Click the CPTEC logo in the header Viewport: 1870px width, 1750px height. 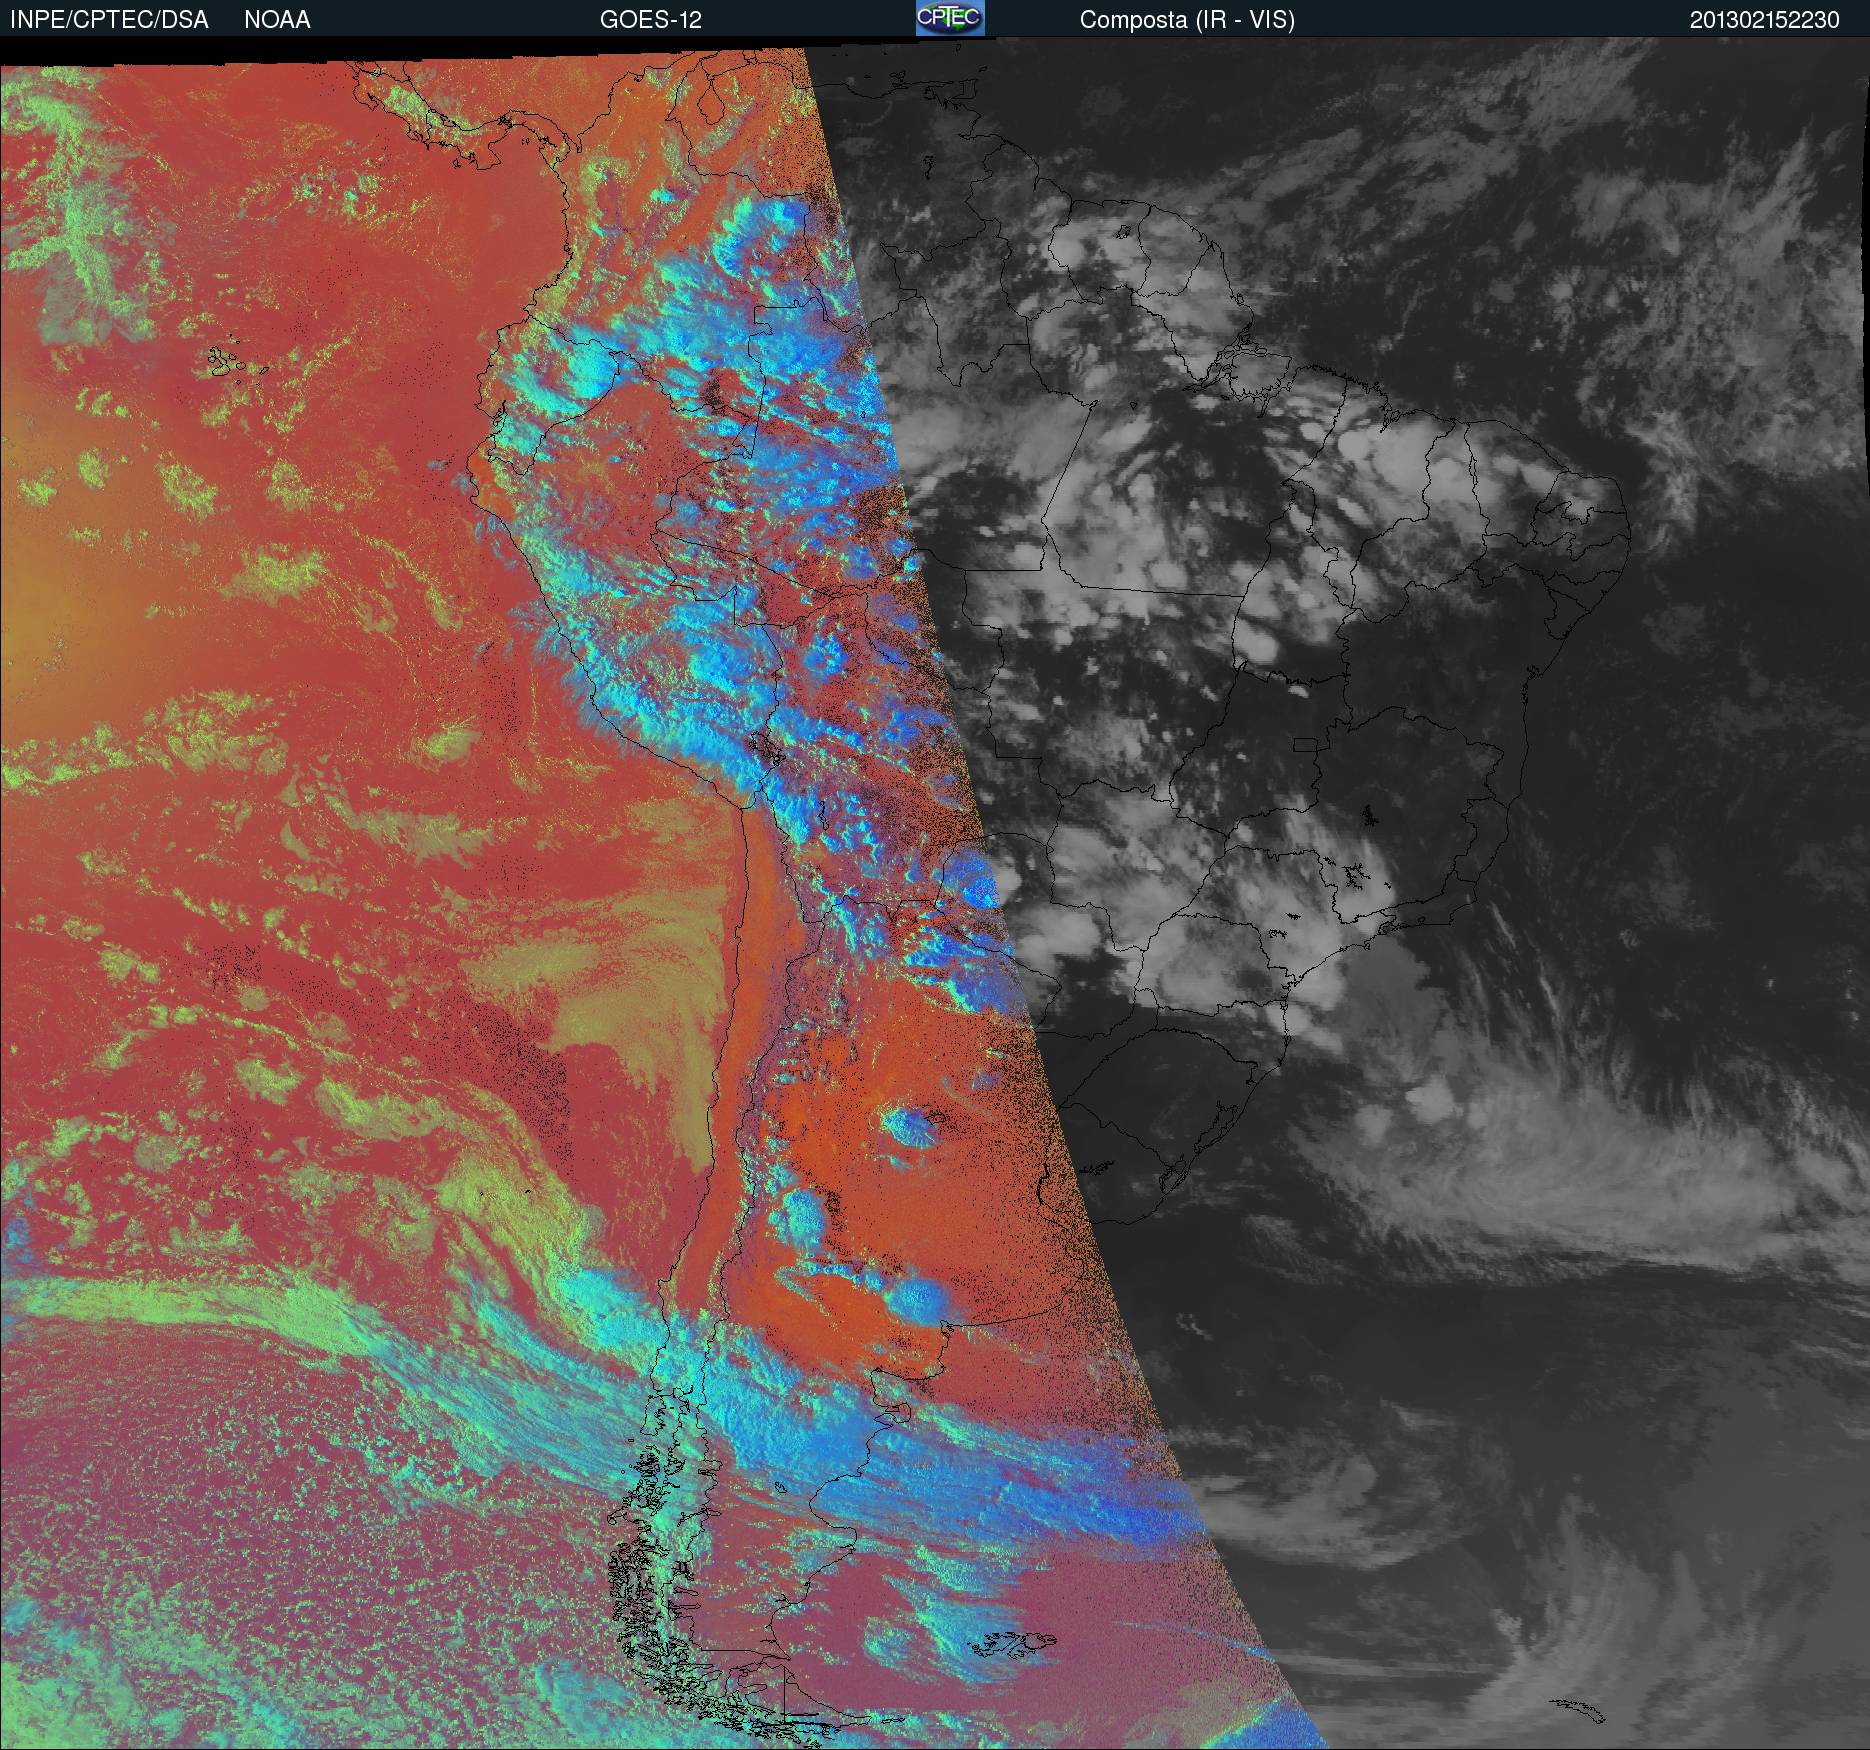tap(950, 18)
